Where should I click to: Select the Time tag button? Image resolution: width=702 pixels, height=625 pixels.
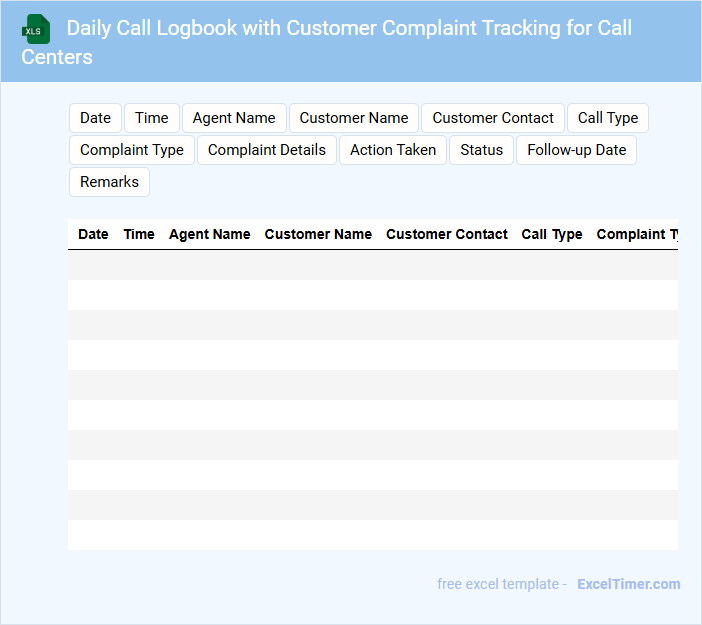point(152,118)
